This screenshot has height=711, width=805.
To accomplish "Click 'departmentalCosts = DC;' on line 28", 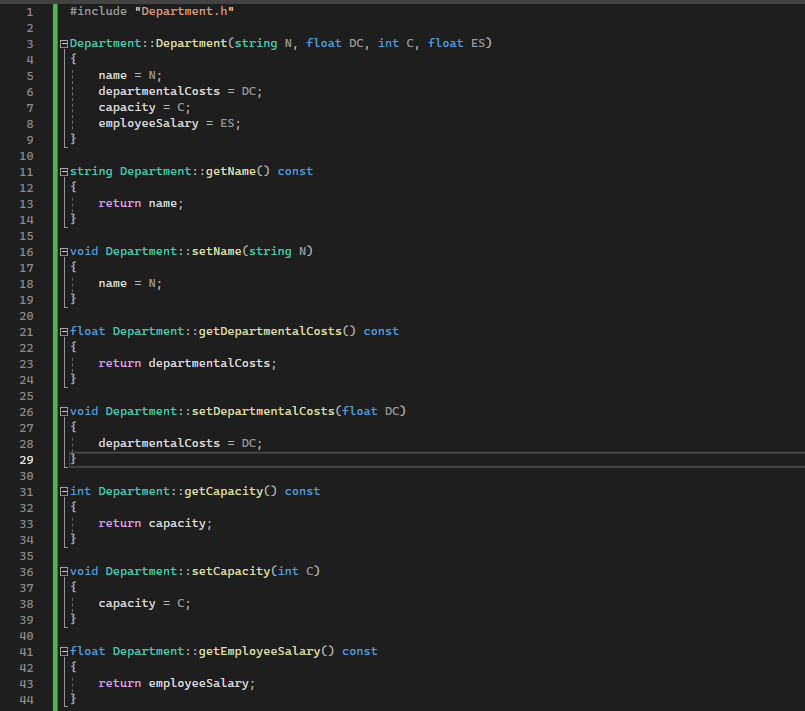I will tap(180, 444).
